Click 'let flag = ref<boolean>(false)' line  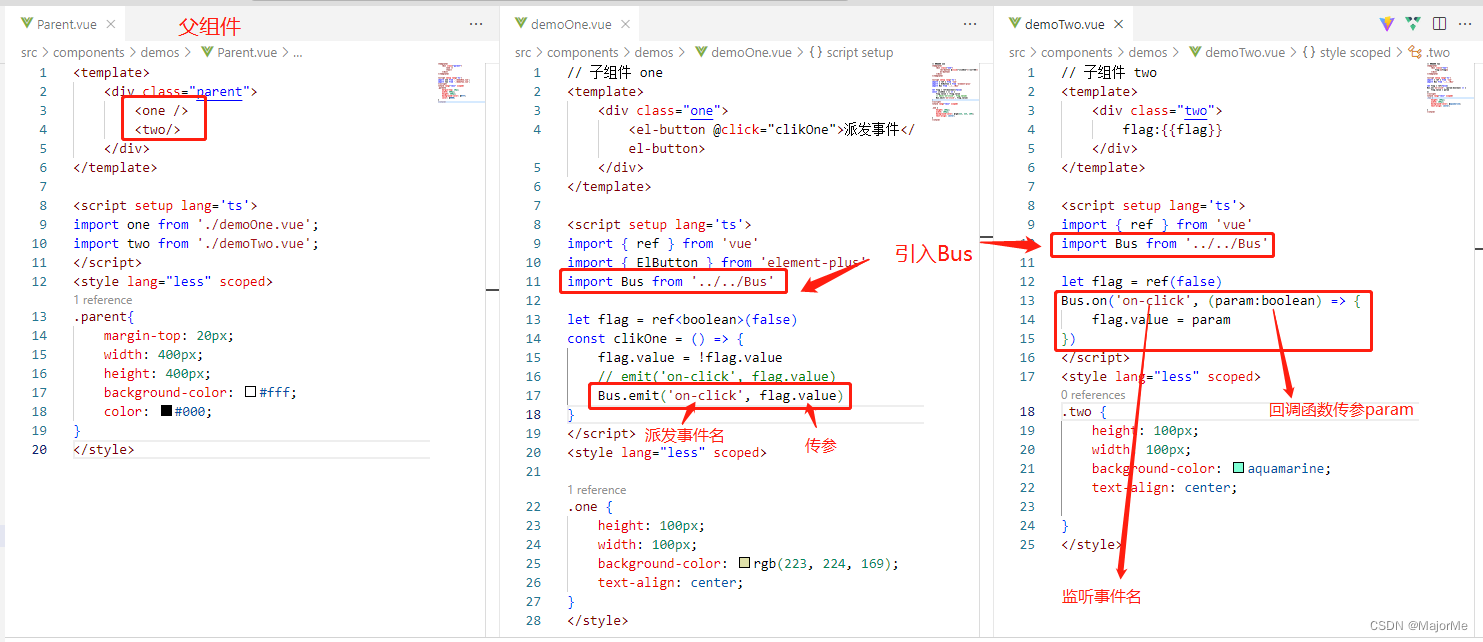682,319
